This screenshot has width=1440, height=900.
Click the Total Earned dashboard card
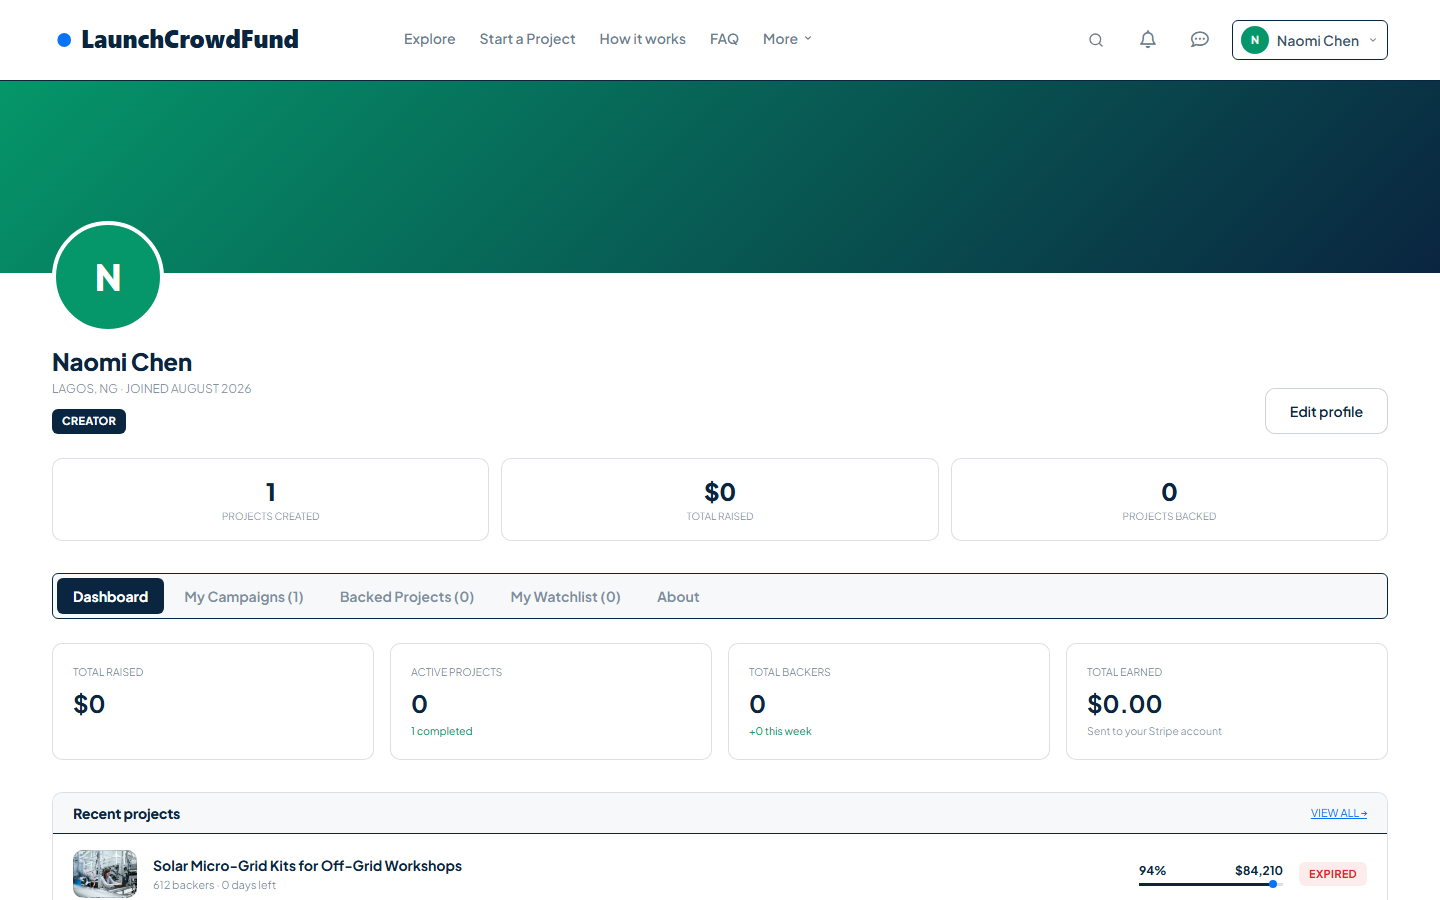click(1227, 701)
